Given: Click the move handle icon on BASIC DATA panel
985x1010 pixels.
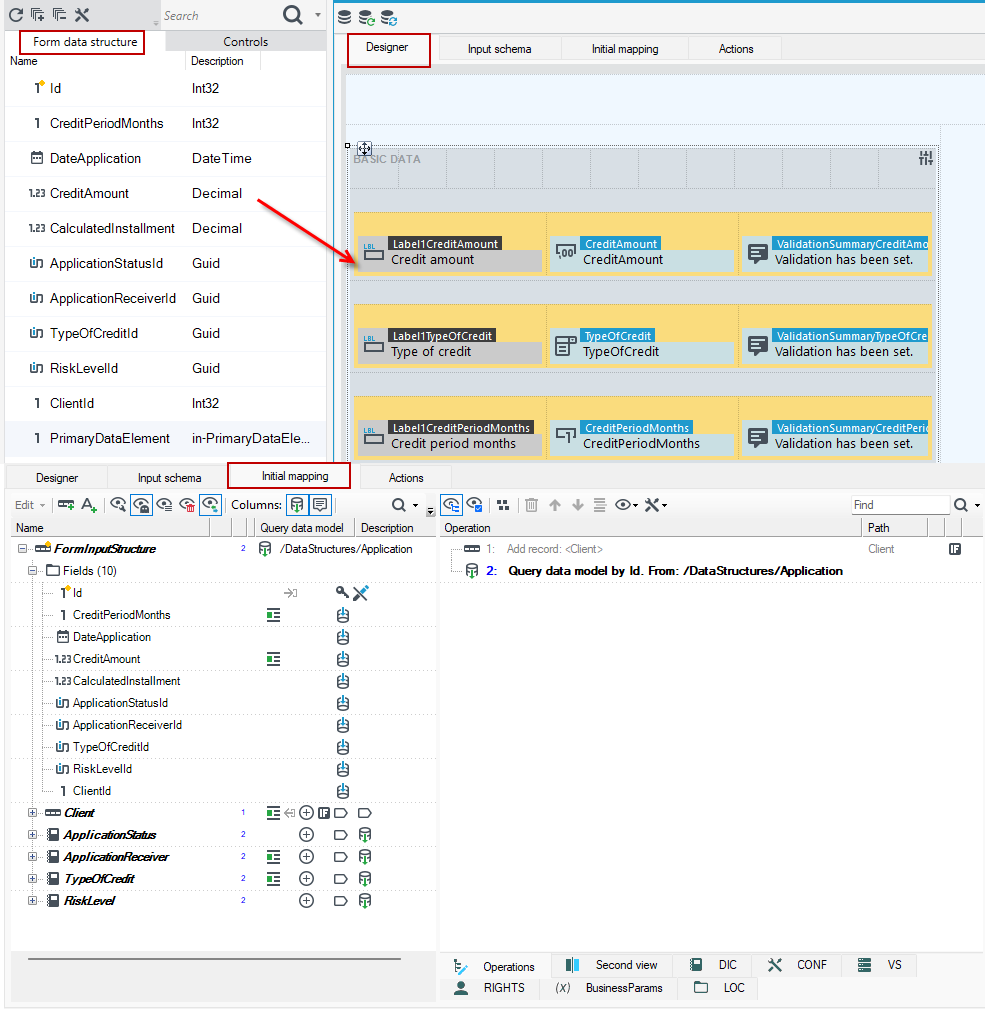Looking at the screenshot, I should coord(364,149).
